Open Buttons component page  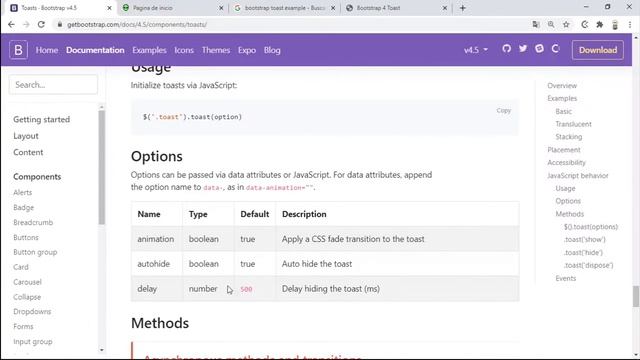[x=26, y=237]
